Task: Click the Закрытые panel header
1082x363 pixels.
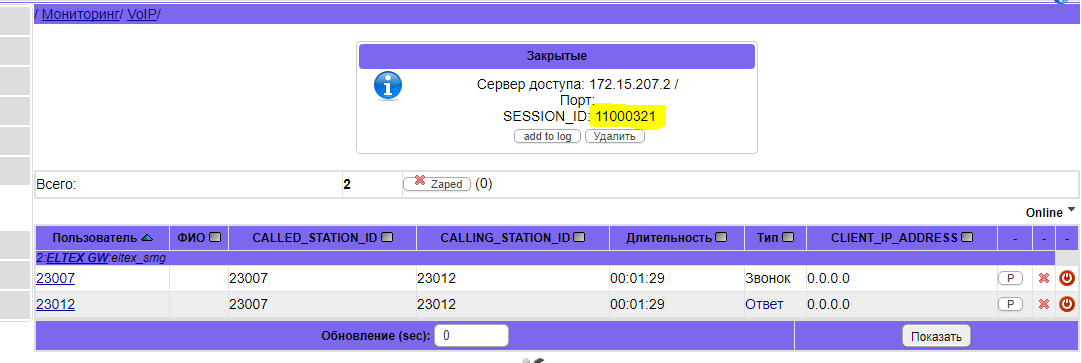Action: point(557,56)
